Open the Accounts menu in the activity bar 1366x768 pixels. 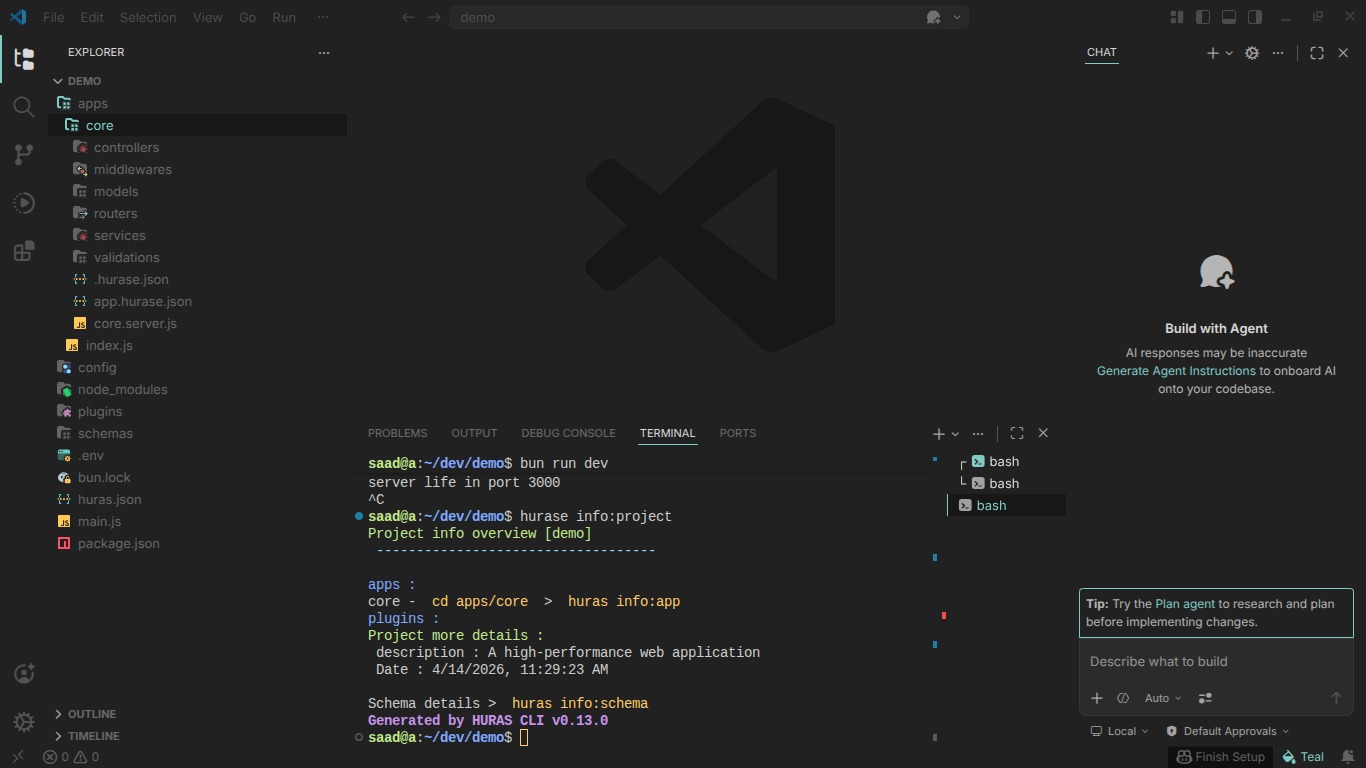24,674
